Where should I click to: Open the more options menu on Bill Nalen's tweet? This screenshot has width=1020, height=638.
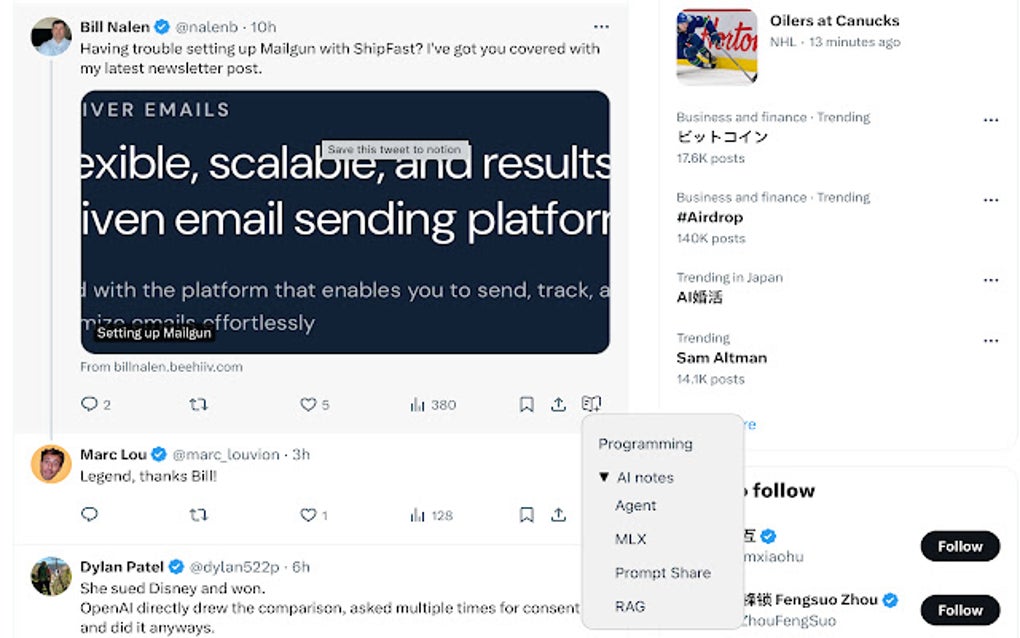(x=601, y=26)
